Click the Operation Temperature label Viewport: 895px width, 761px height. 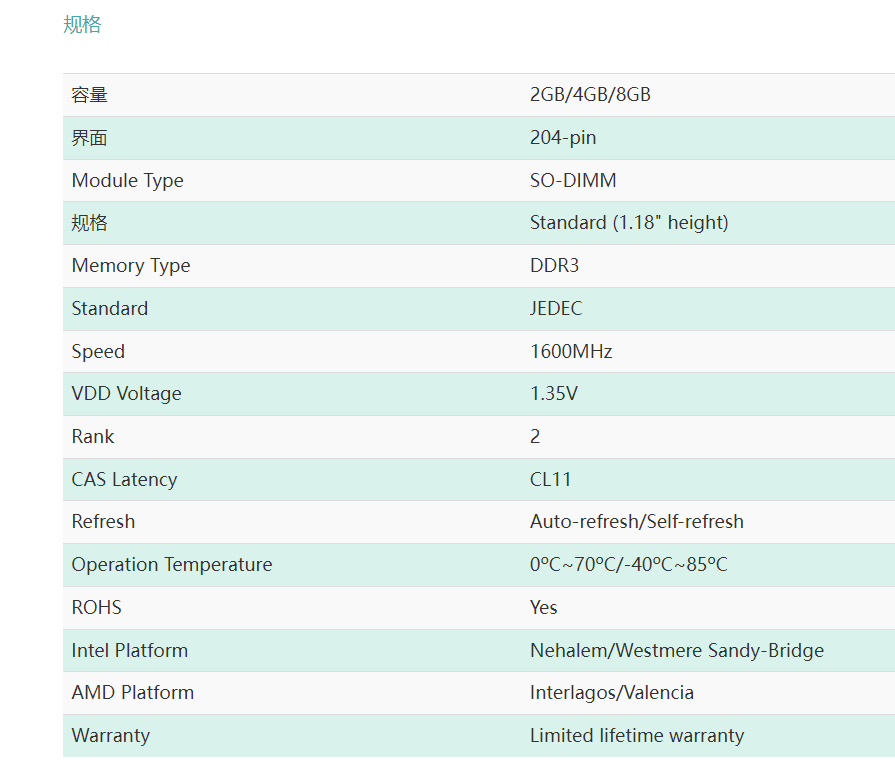click(172, 565)
